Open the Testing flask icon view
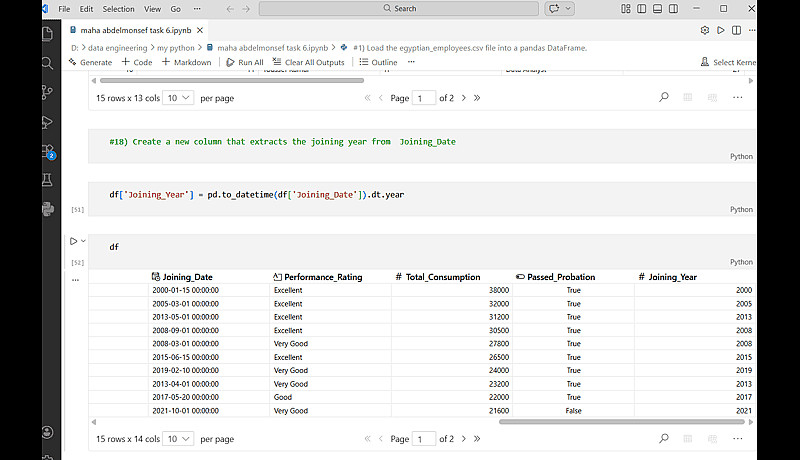The height and width of the screenshot is (460, 800). tap(47, 180)
